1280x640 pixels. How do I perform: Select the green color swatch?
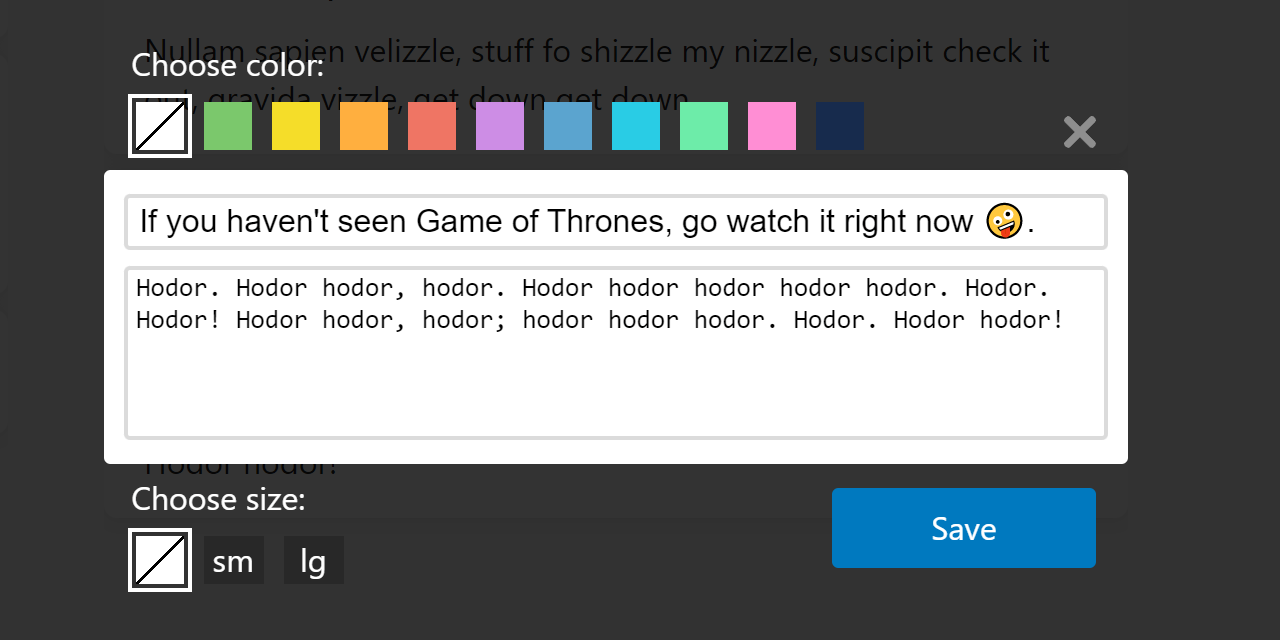coord(228,126)
